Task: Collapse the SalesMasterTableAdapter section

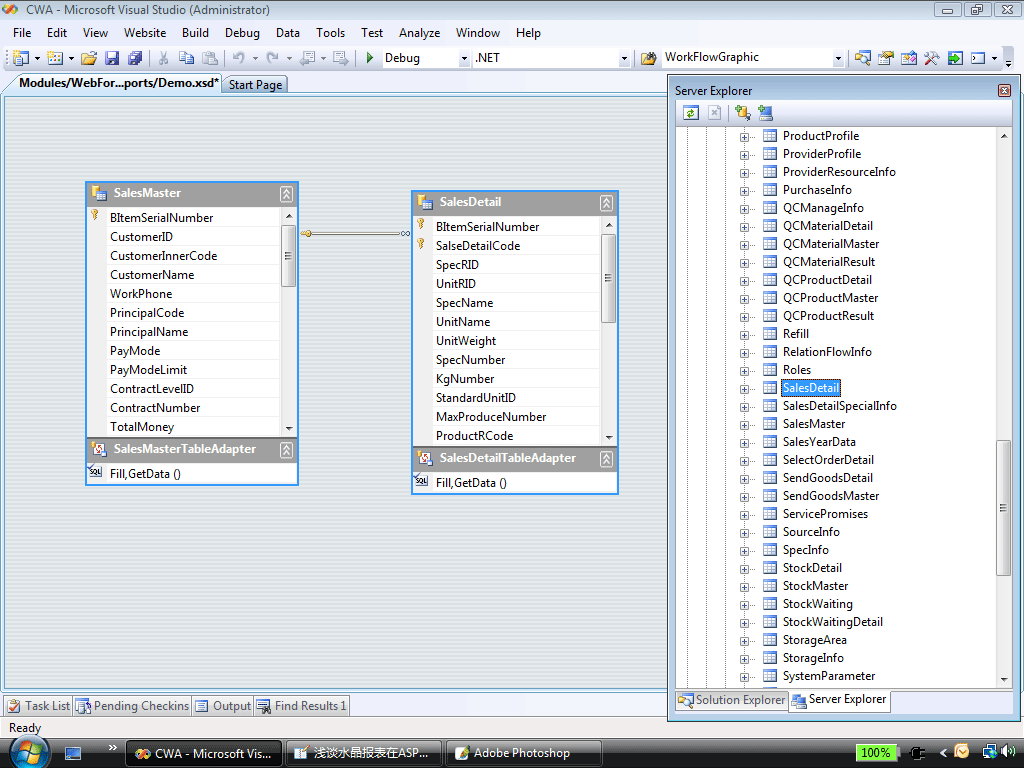Action: tap(286, 449)
